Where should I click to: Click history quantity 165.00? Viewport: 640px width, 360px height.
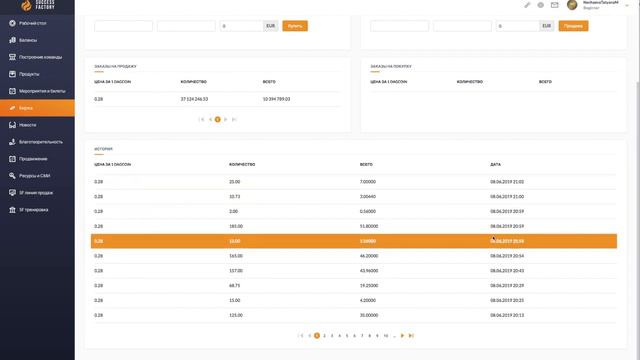(x=236, y=256)
